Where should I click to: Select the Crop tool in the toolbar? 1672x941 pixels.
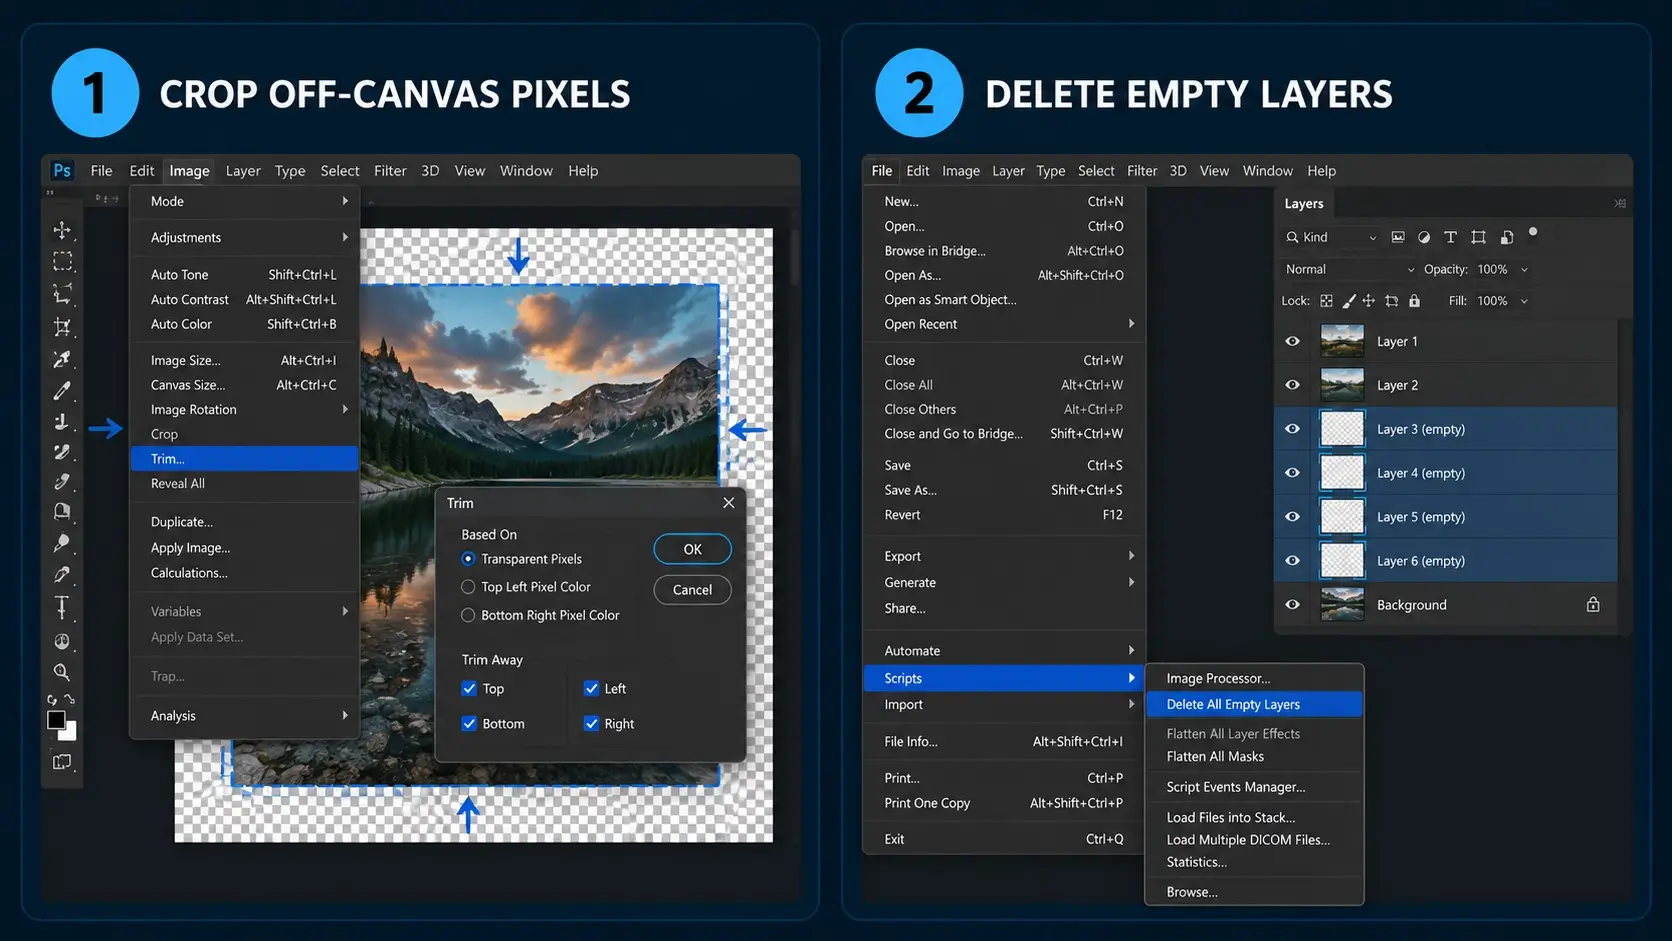click(62, 327)
